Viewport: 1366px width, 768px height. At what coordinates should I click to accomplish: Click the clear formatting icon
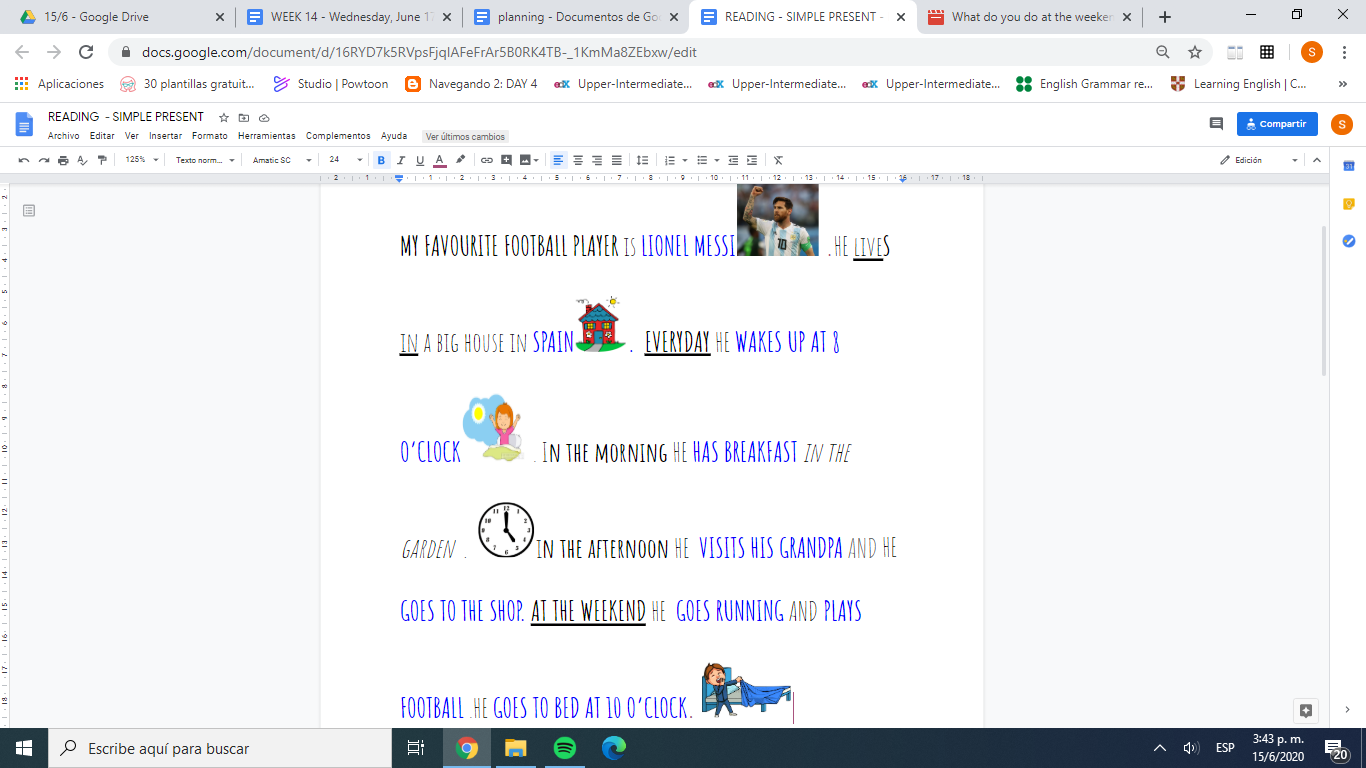pos(778,160)
